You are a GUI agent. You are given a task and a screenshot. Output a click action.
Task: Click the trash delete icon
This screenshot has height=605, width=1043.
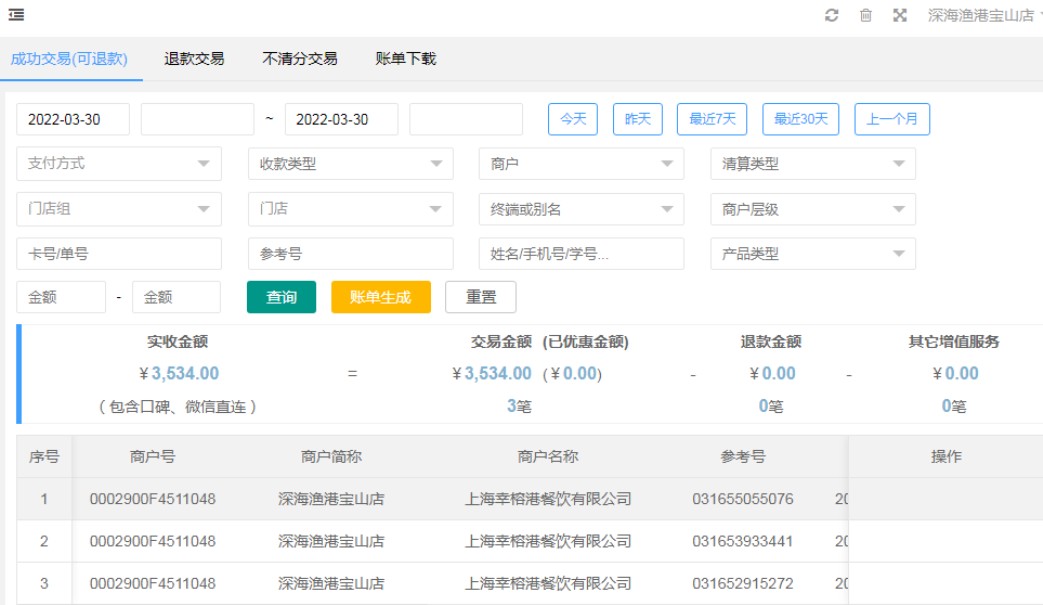(x=866, y=15)
